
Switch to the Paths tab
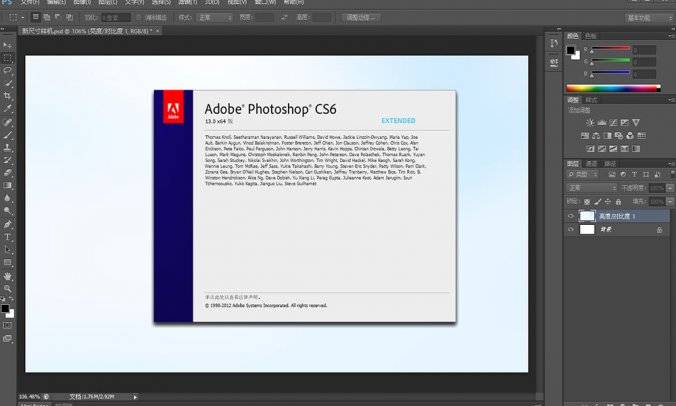click(x=610, y=164)
